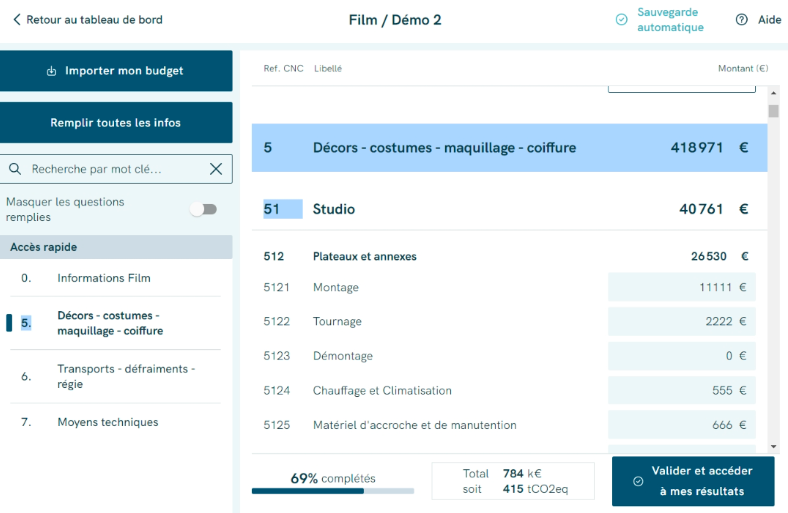
Task: Click the back arrow icon to dashboard
Action: pyautogui.click(x=16, y=20)
